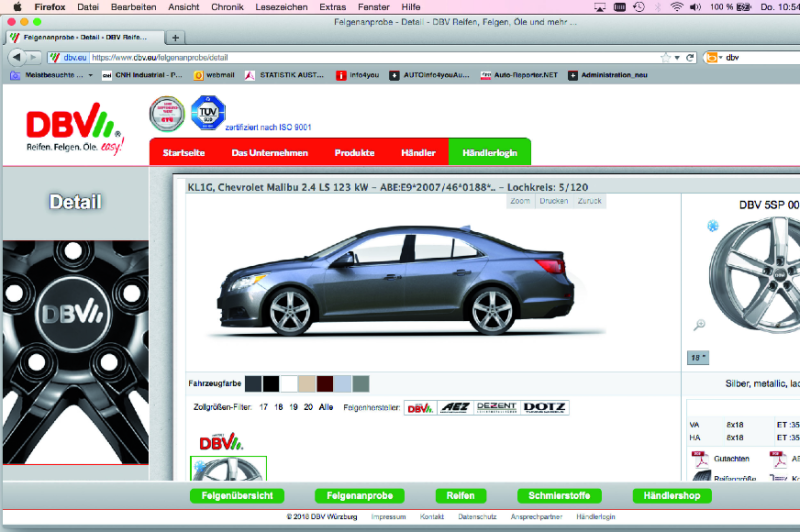800x532 pixels.
Task: Click the Gutachten PDF icon
Action: coord(701,460)
